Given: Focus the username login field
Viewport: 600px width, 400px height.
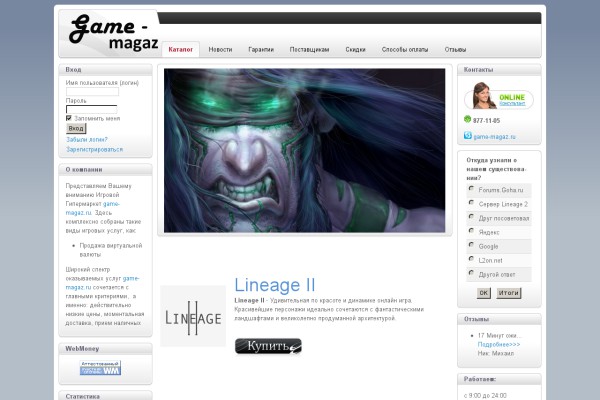Looking at the screenshot, I should pyautogui.click(x=92, y=91).
